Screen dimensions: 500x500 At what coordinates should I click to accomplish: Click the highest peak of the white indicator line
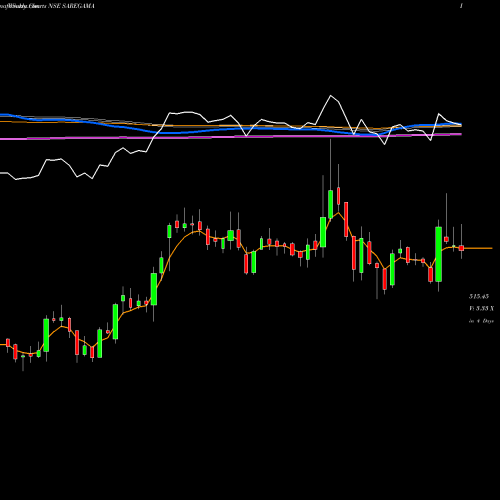[x=331, y=96]
